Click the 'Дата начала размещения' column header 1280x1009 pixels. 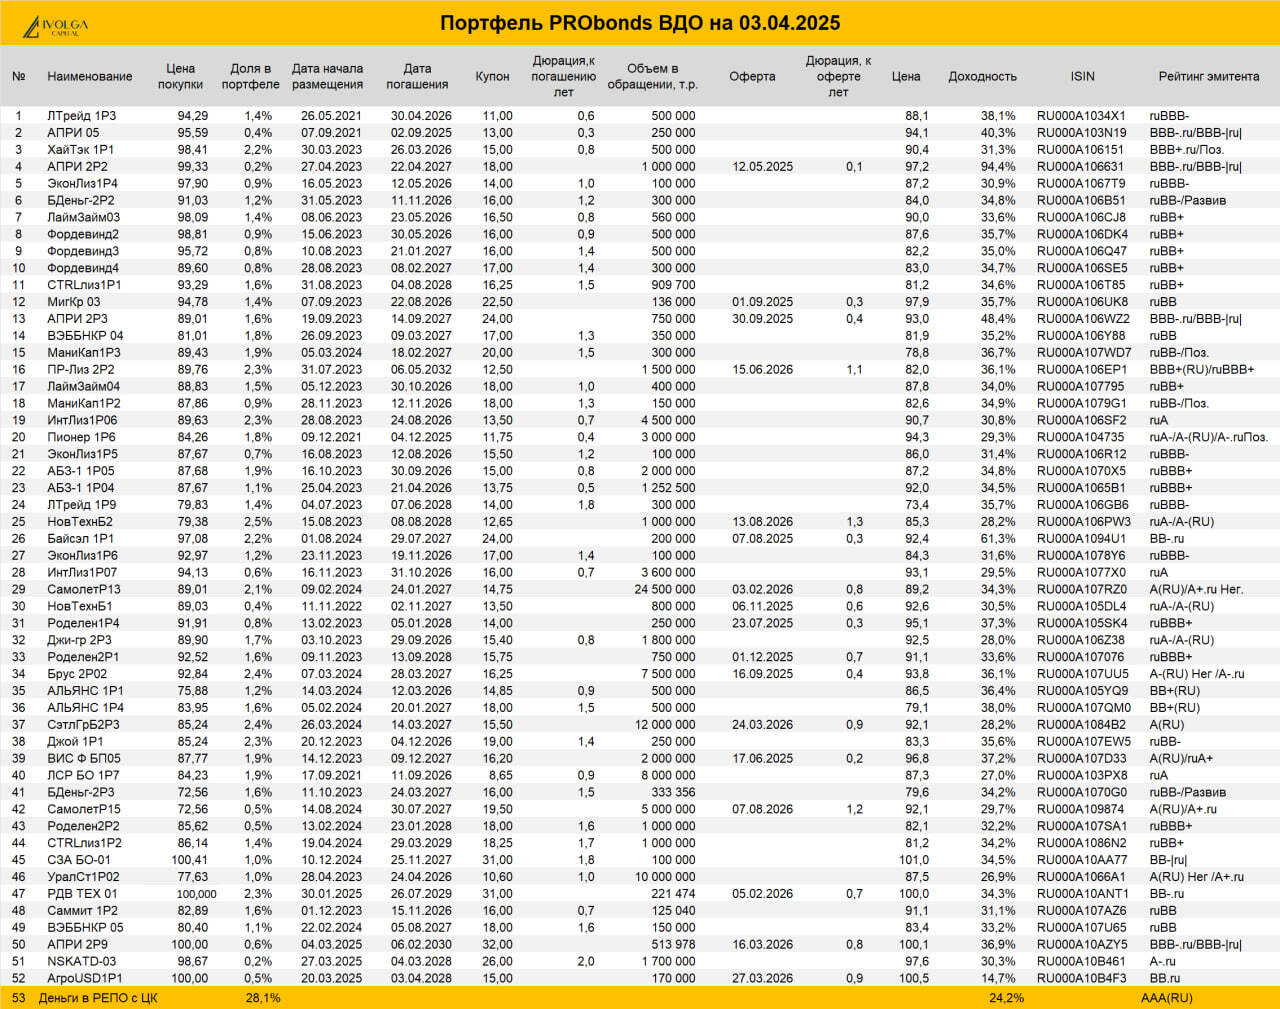pyautogui.click(x=327, y=76)
